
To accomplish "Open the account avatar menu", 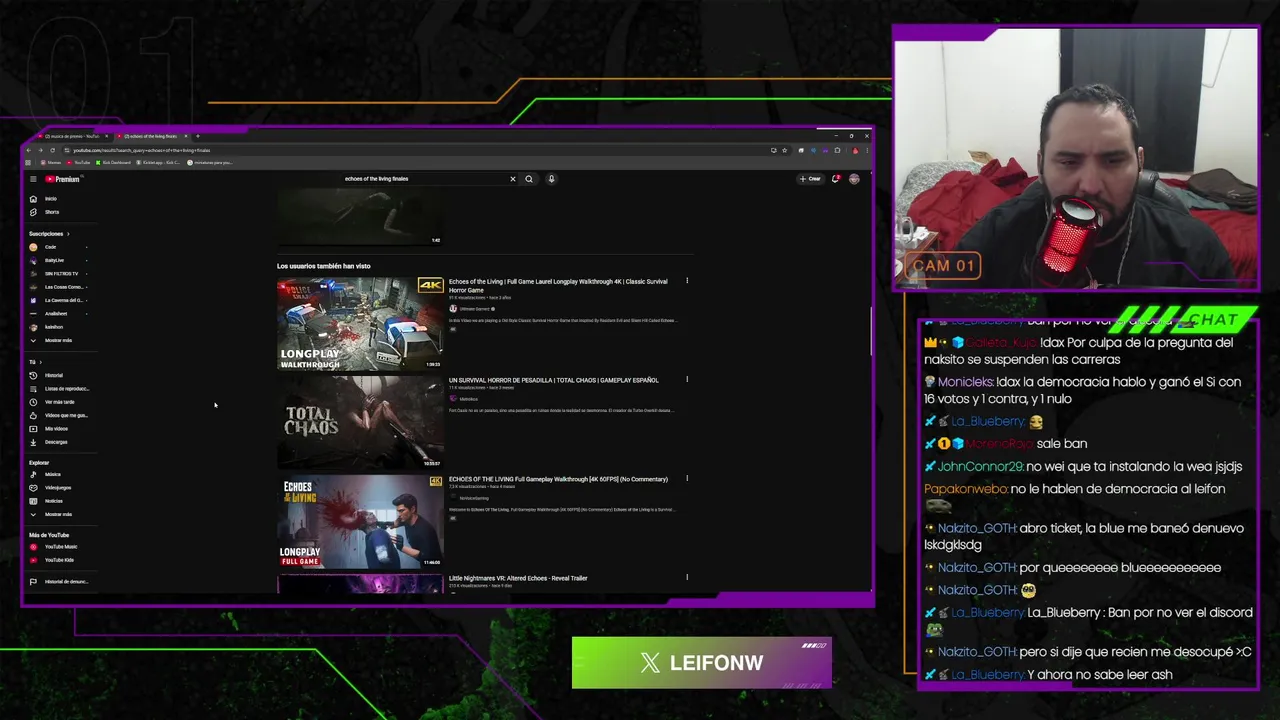I will pos(854,179).
